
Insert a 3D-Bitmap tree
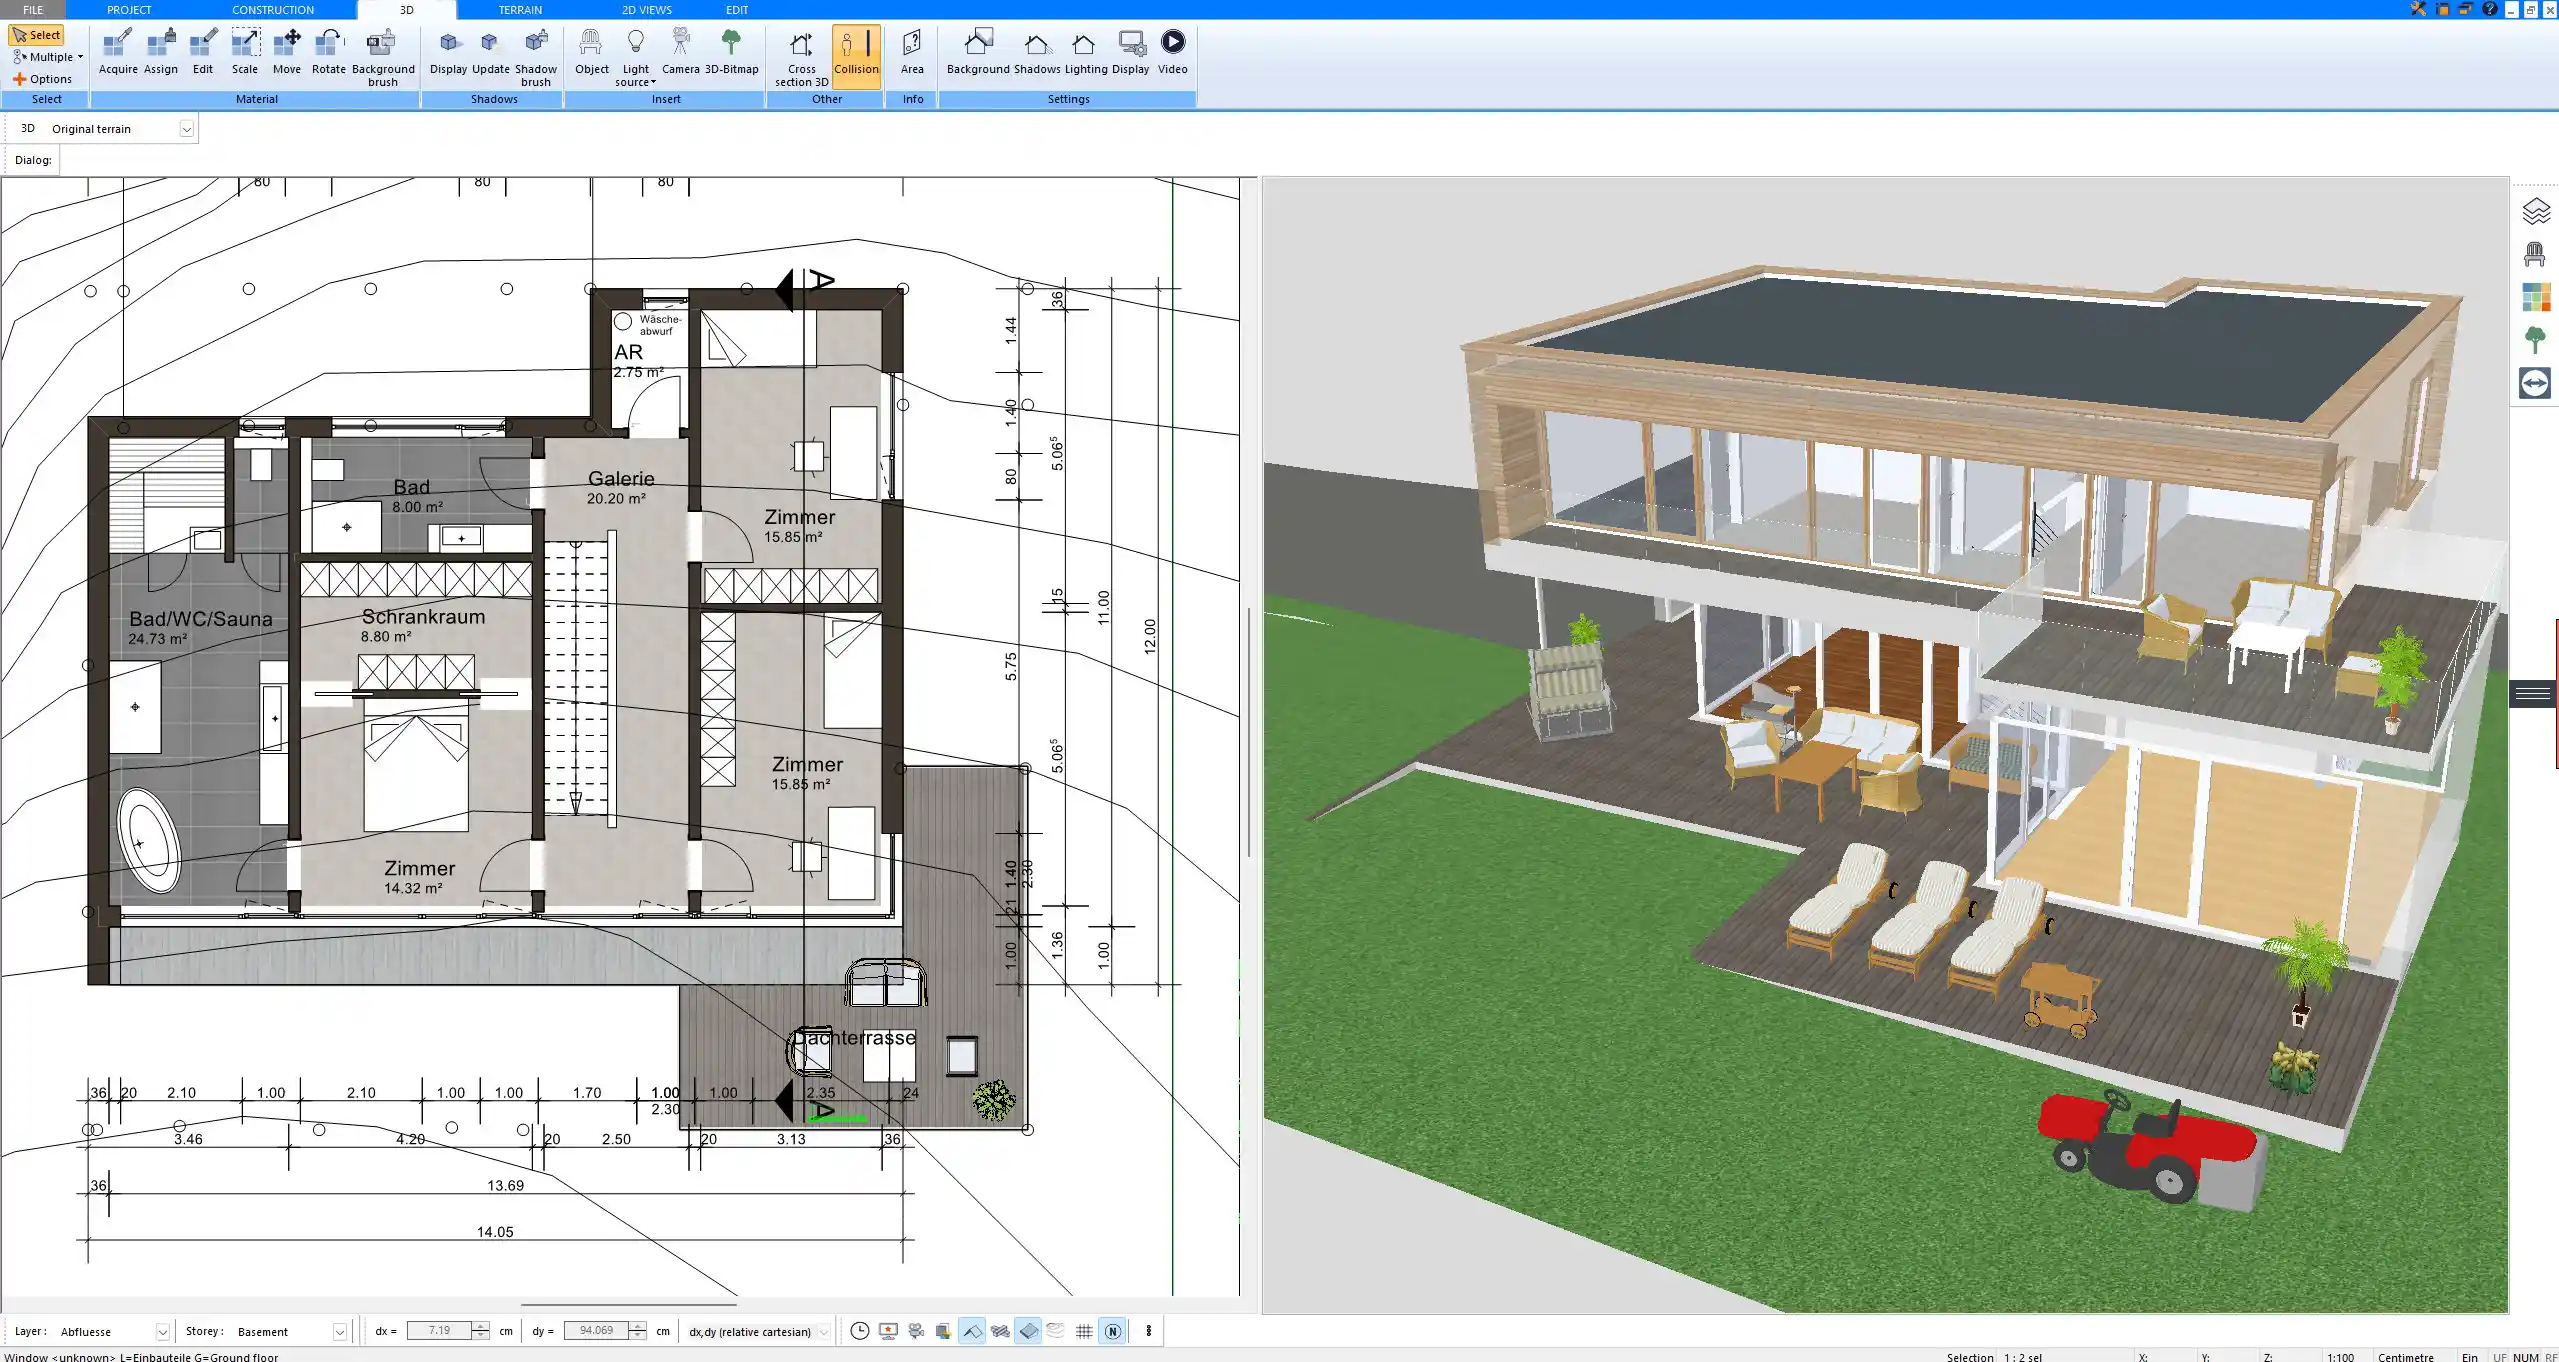click(x=732, y=52)
